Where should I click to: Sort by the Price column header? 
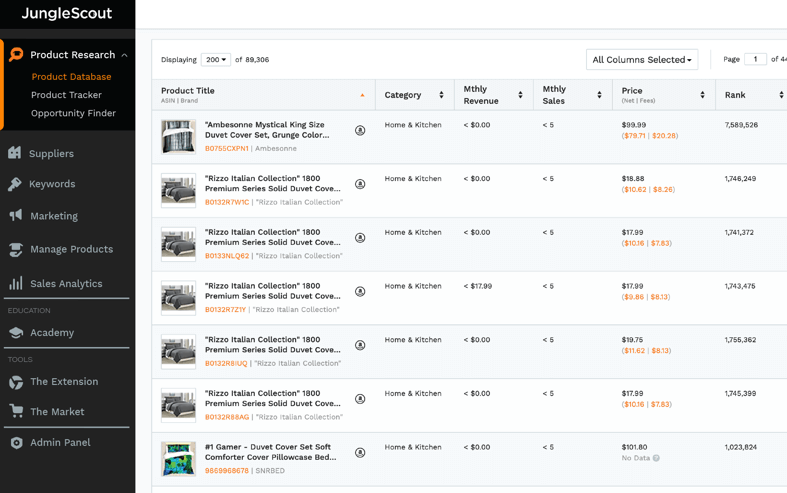(661, 95)
